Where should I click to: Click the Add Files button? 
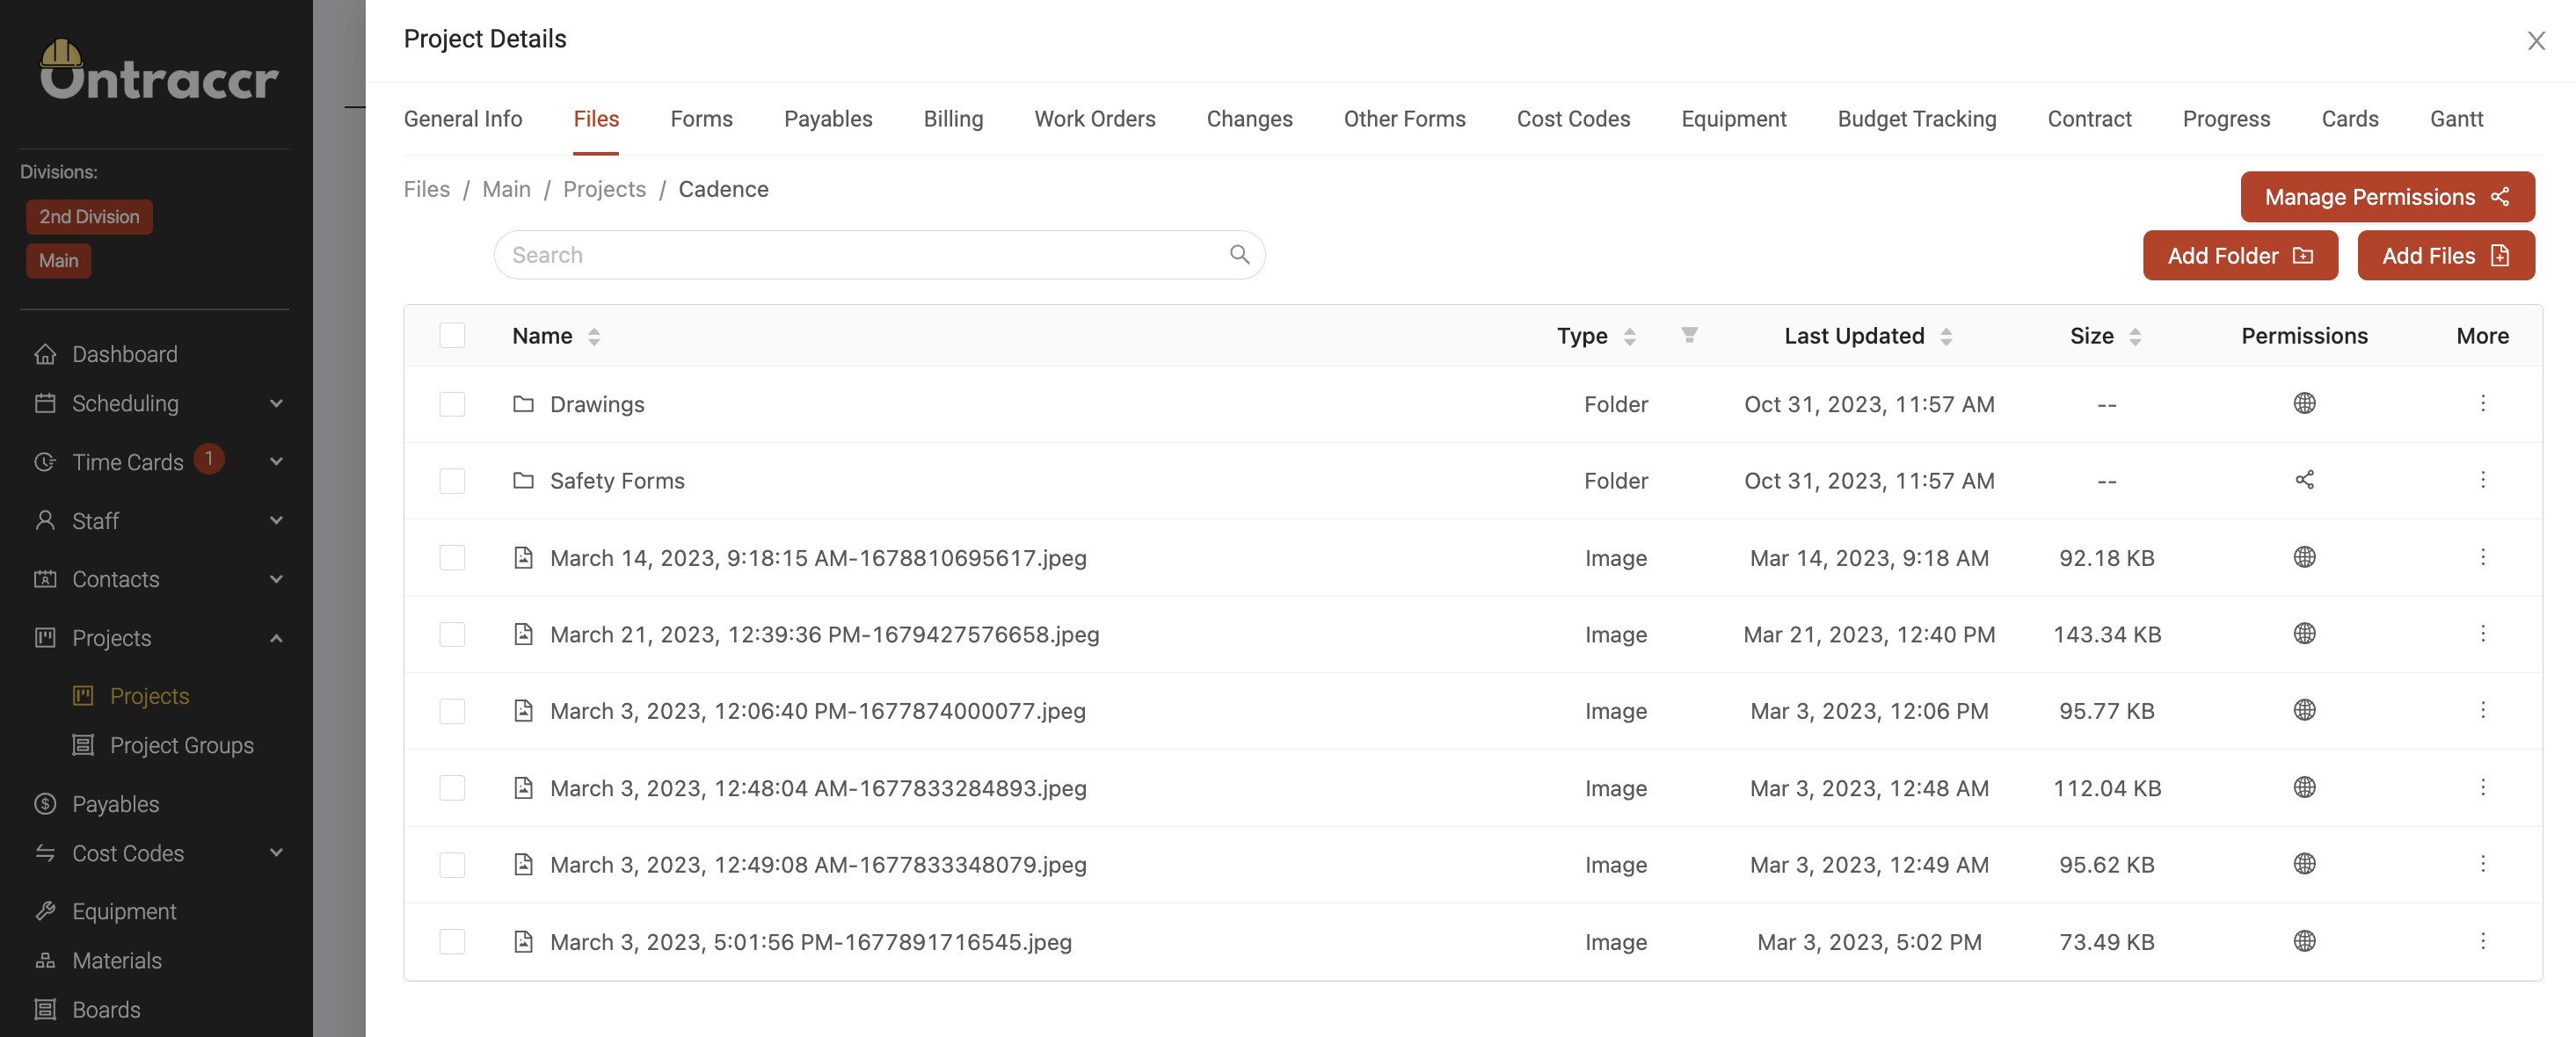(x=2445, y=255)
